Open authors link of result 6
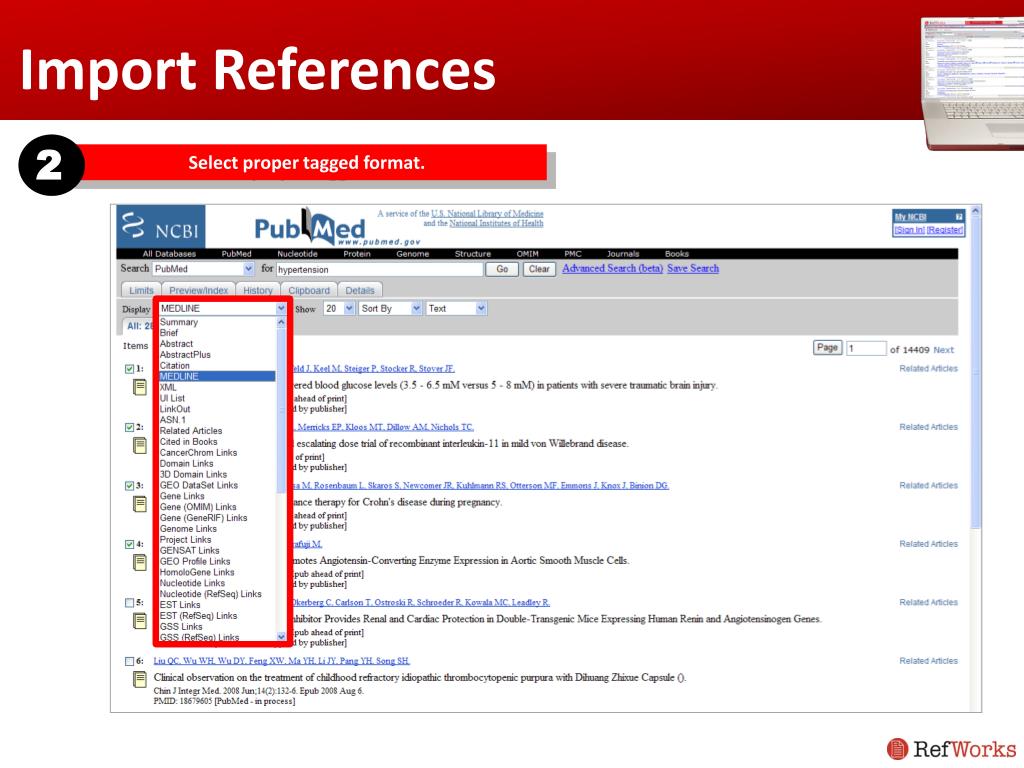This screenshot has height=768, width=1024. point(281,661)
